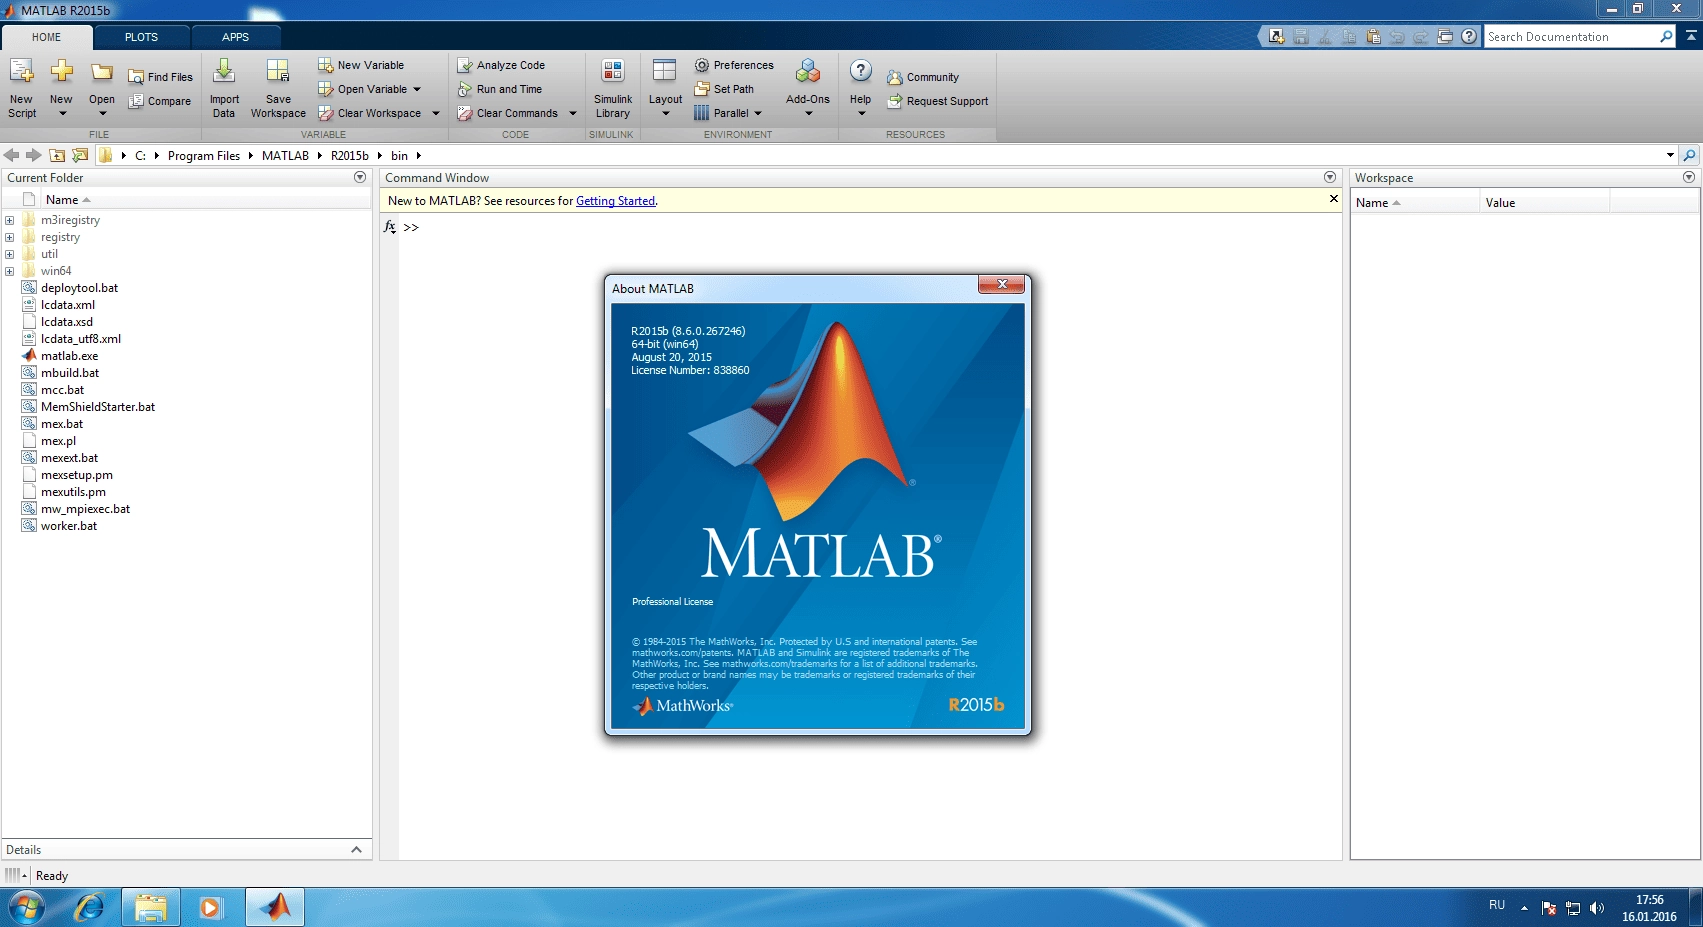The width and height of the screenshot is (1703, 927).
Task: Select worker.bat file
Action: coord(69,526)
